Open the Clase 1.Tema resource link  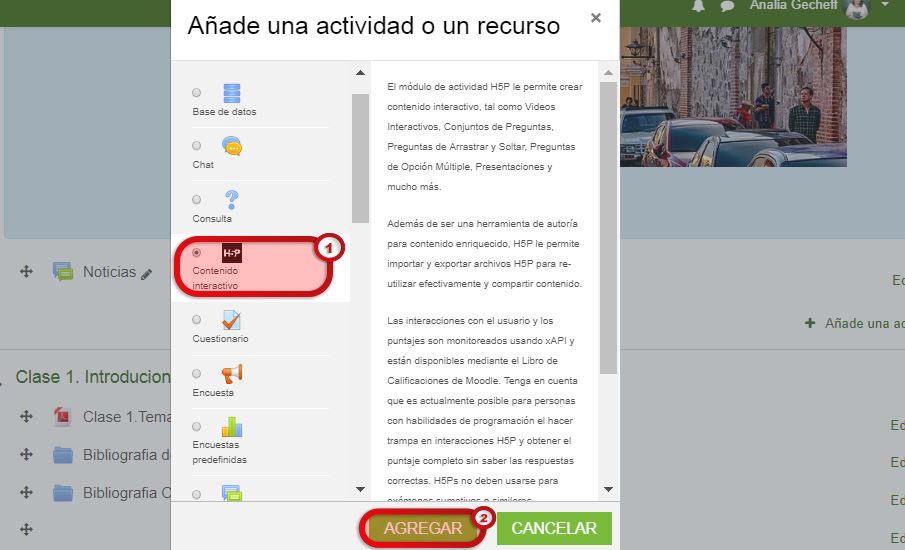click(127, 417)
